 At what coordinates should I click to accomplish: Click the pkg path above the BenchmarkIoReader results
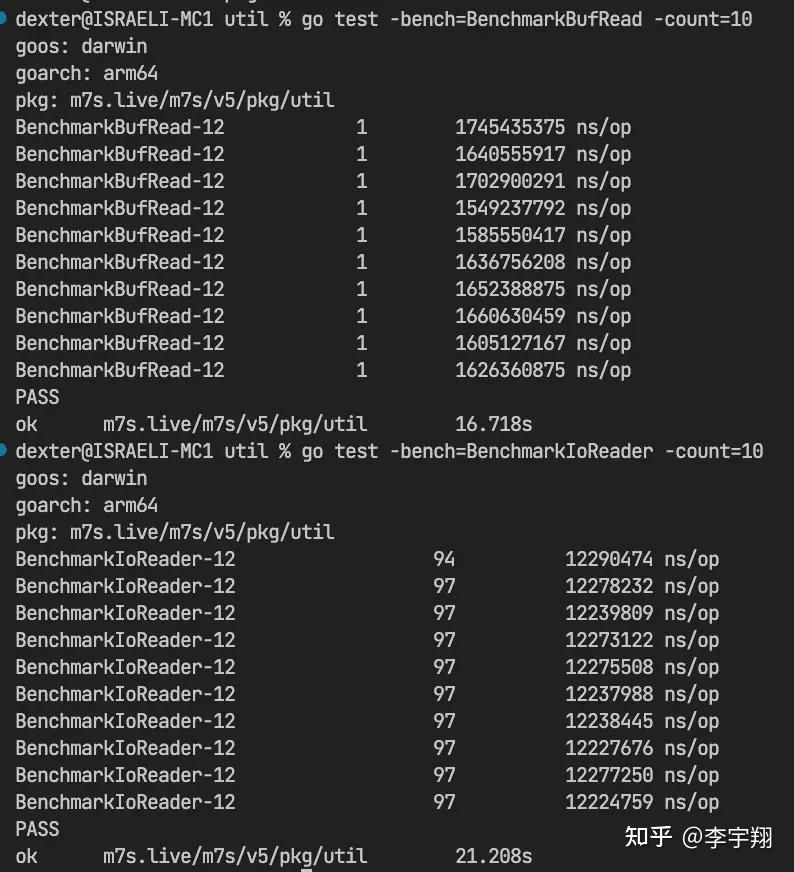(175, 532)
